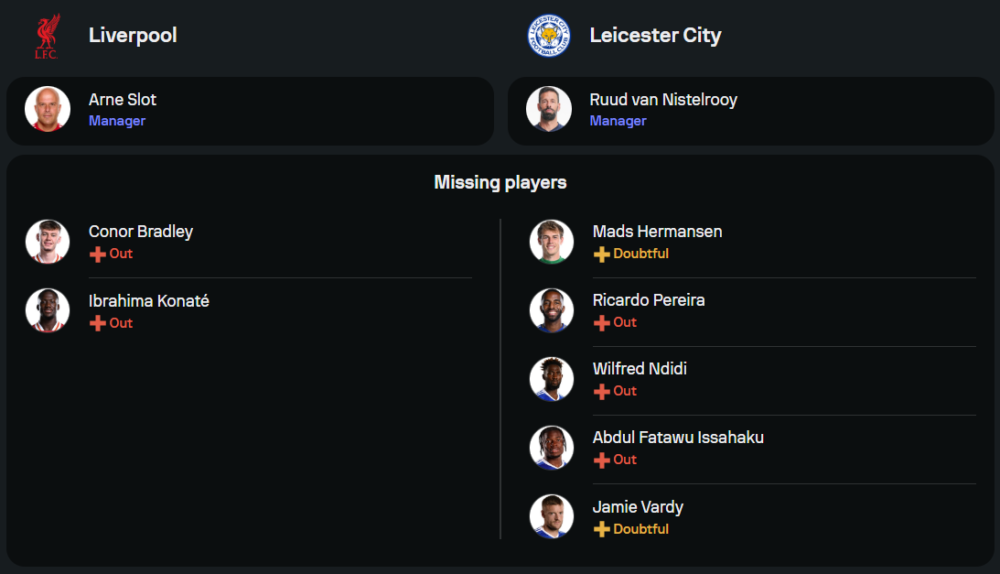
Task: Click the yellow doubtful cross under Jamie Vardy
Action: 601,529
